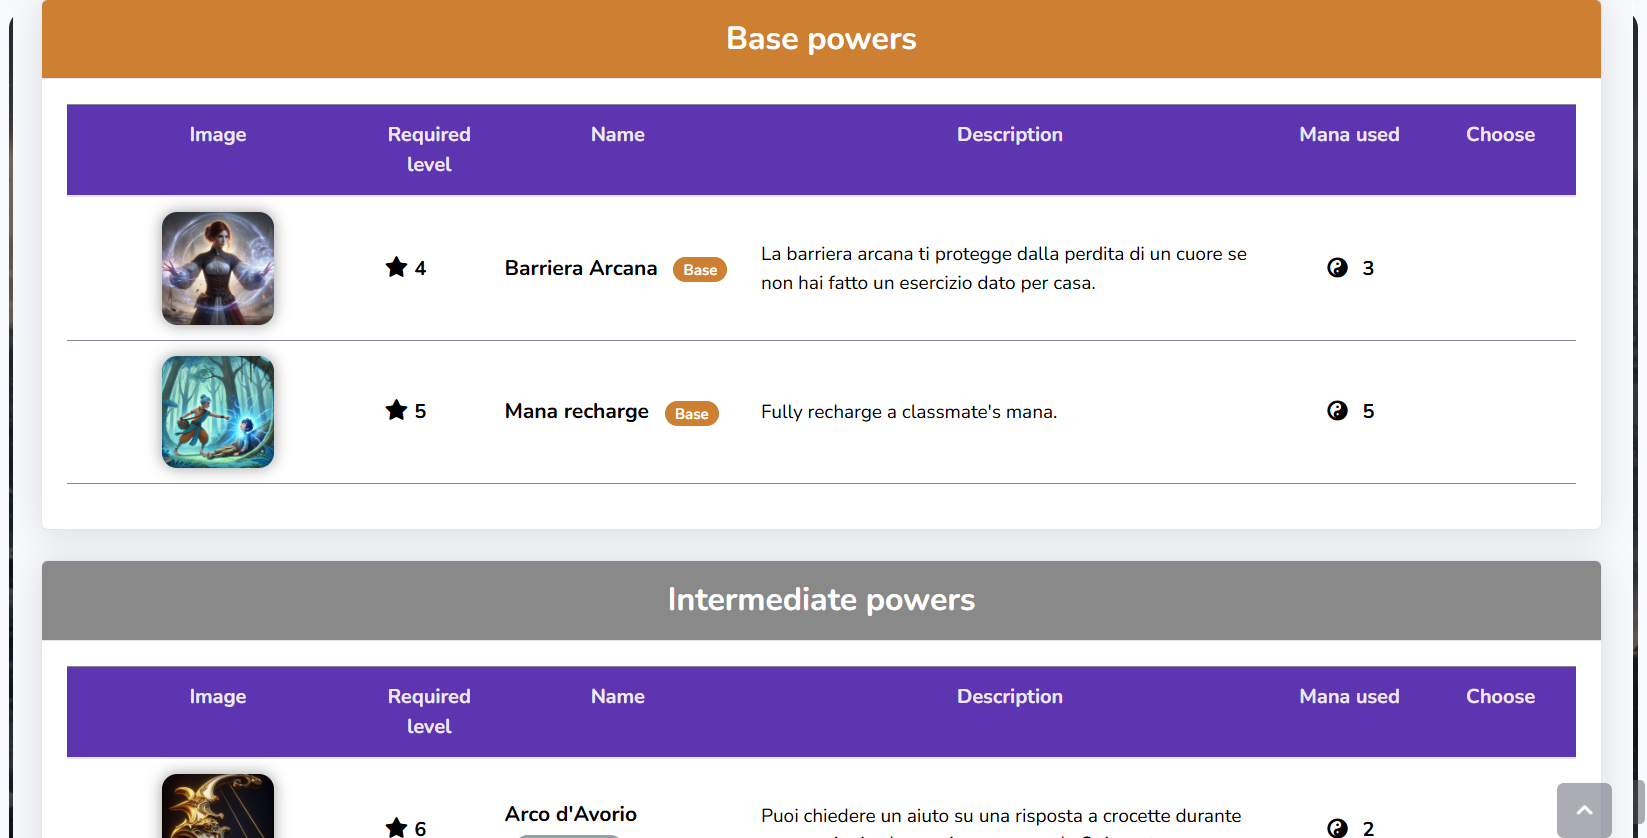
Task: Click Description header in Intermediate powers table
Action: point(1010,696)
